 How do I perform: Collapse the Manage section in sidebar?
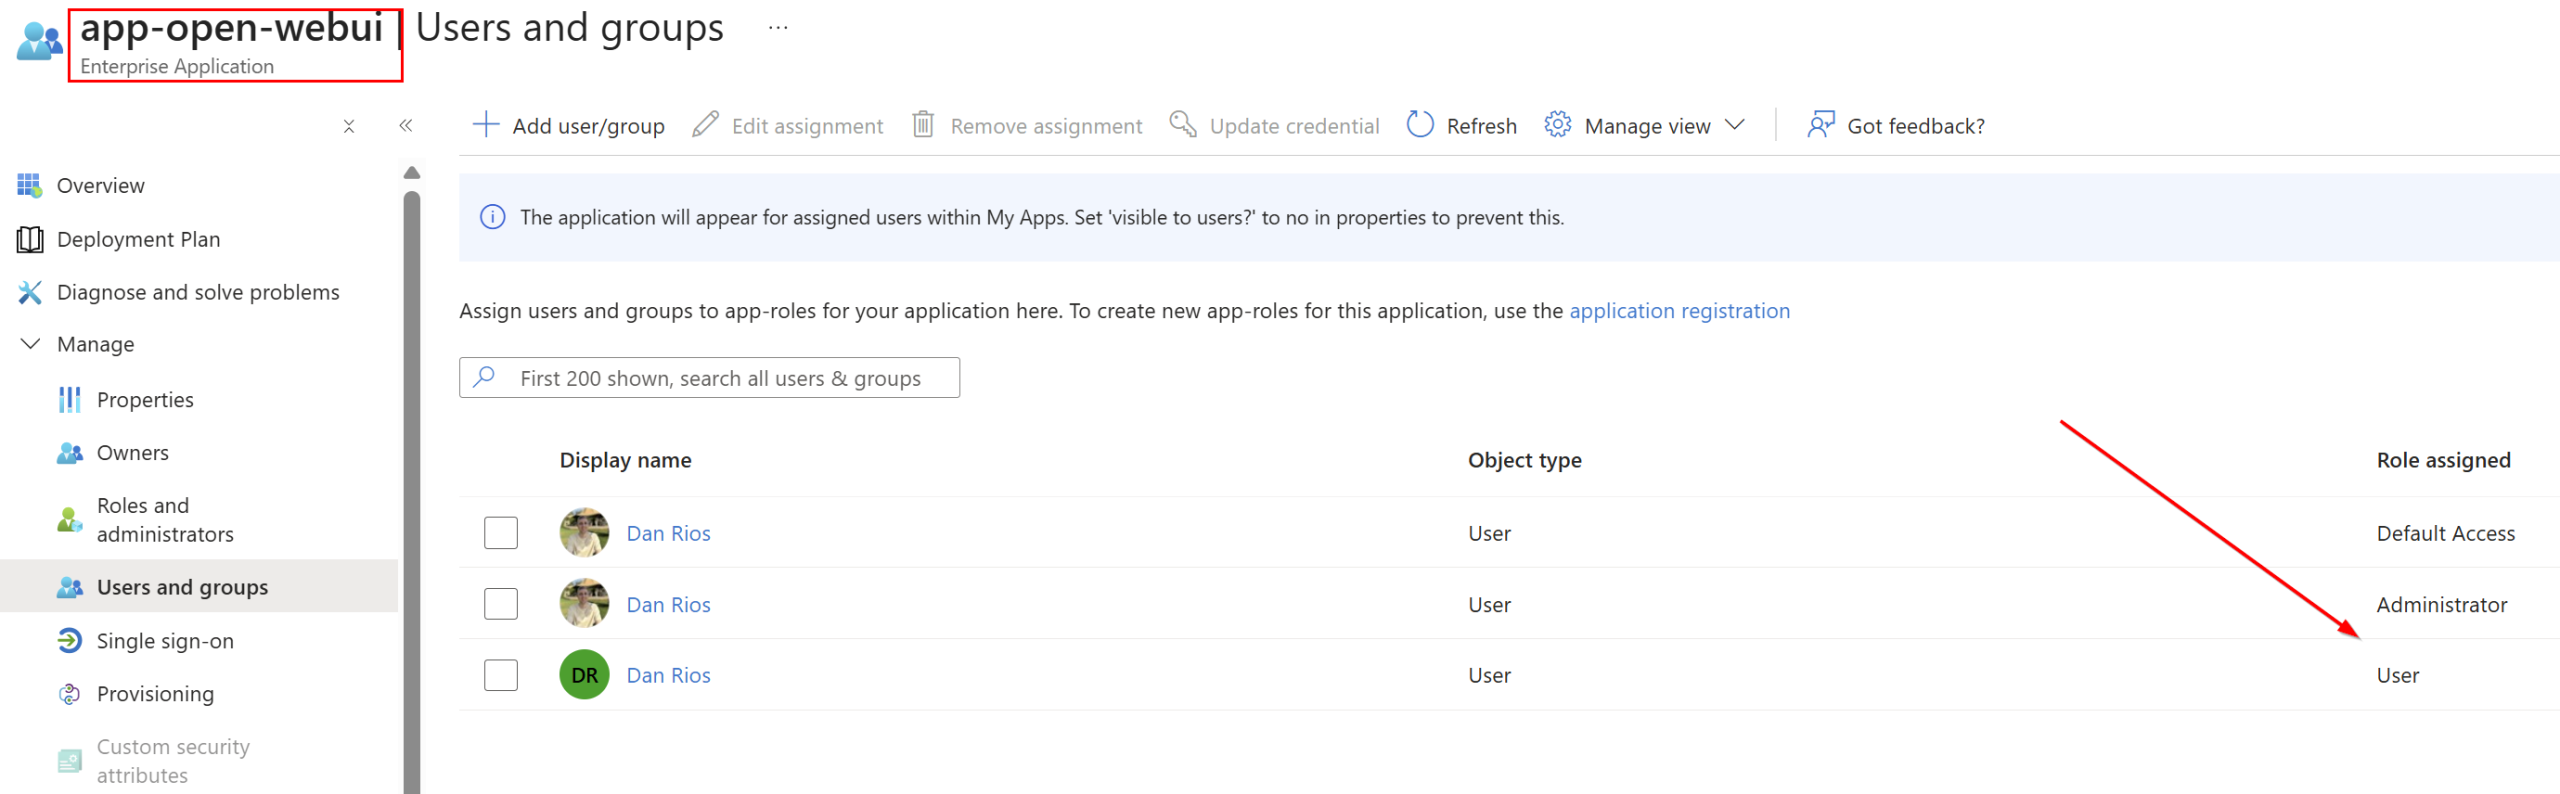click(x=31, y=344)
